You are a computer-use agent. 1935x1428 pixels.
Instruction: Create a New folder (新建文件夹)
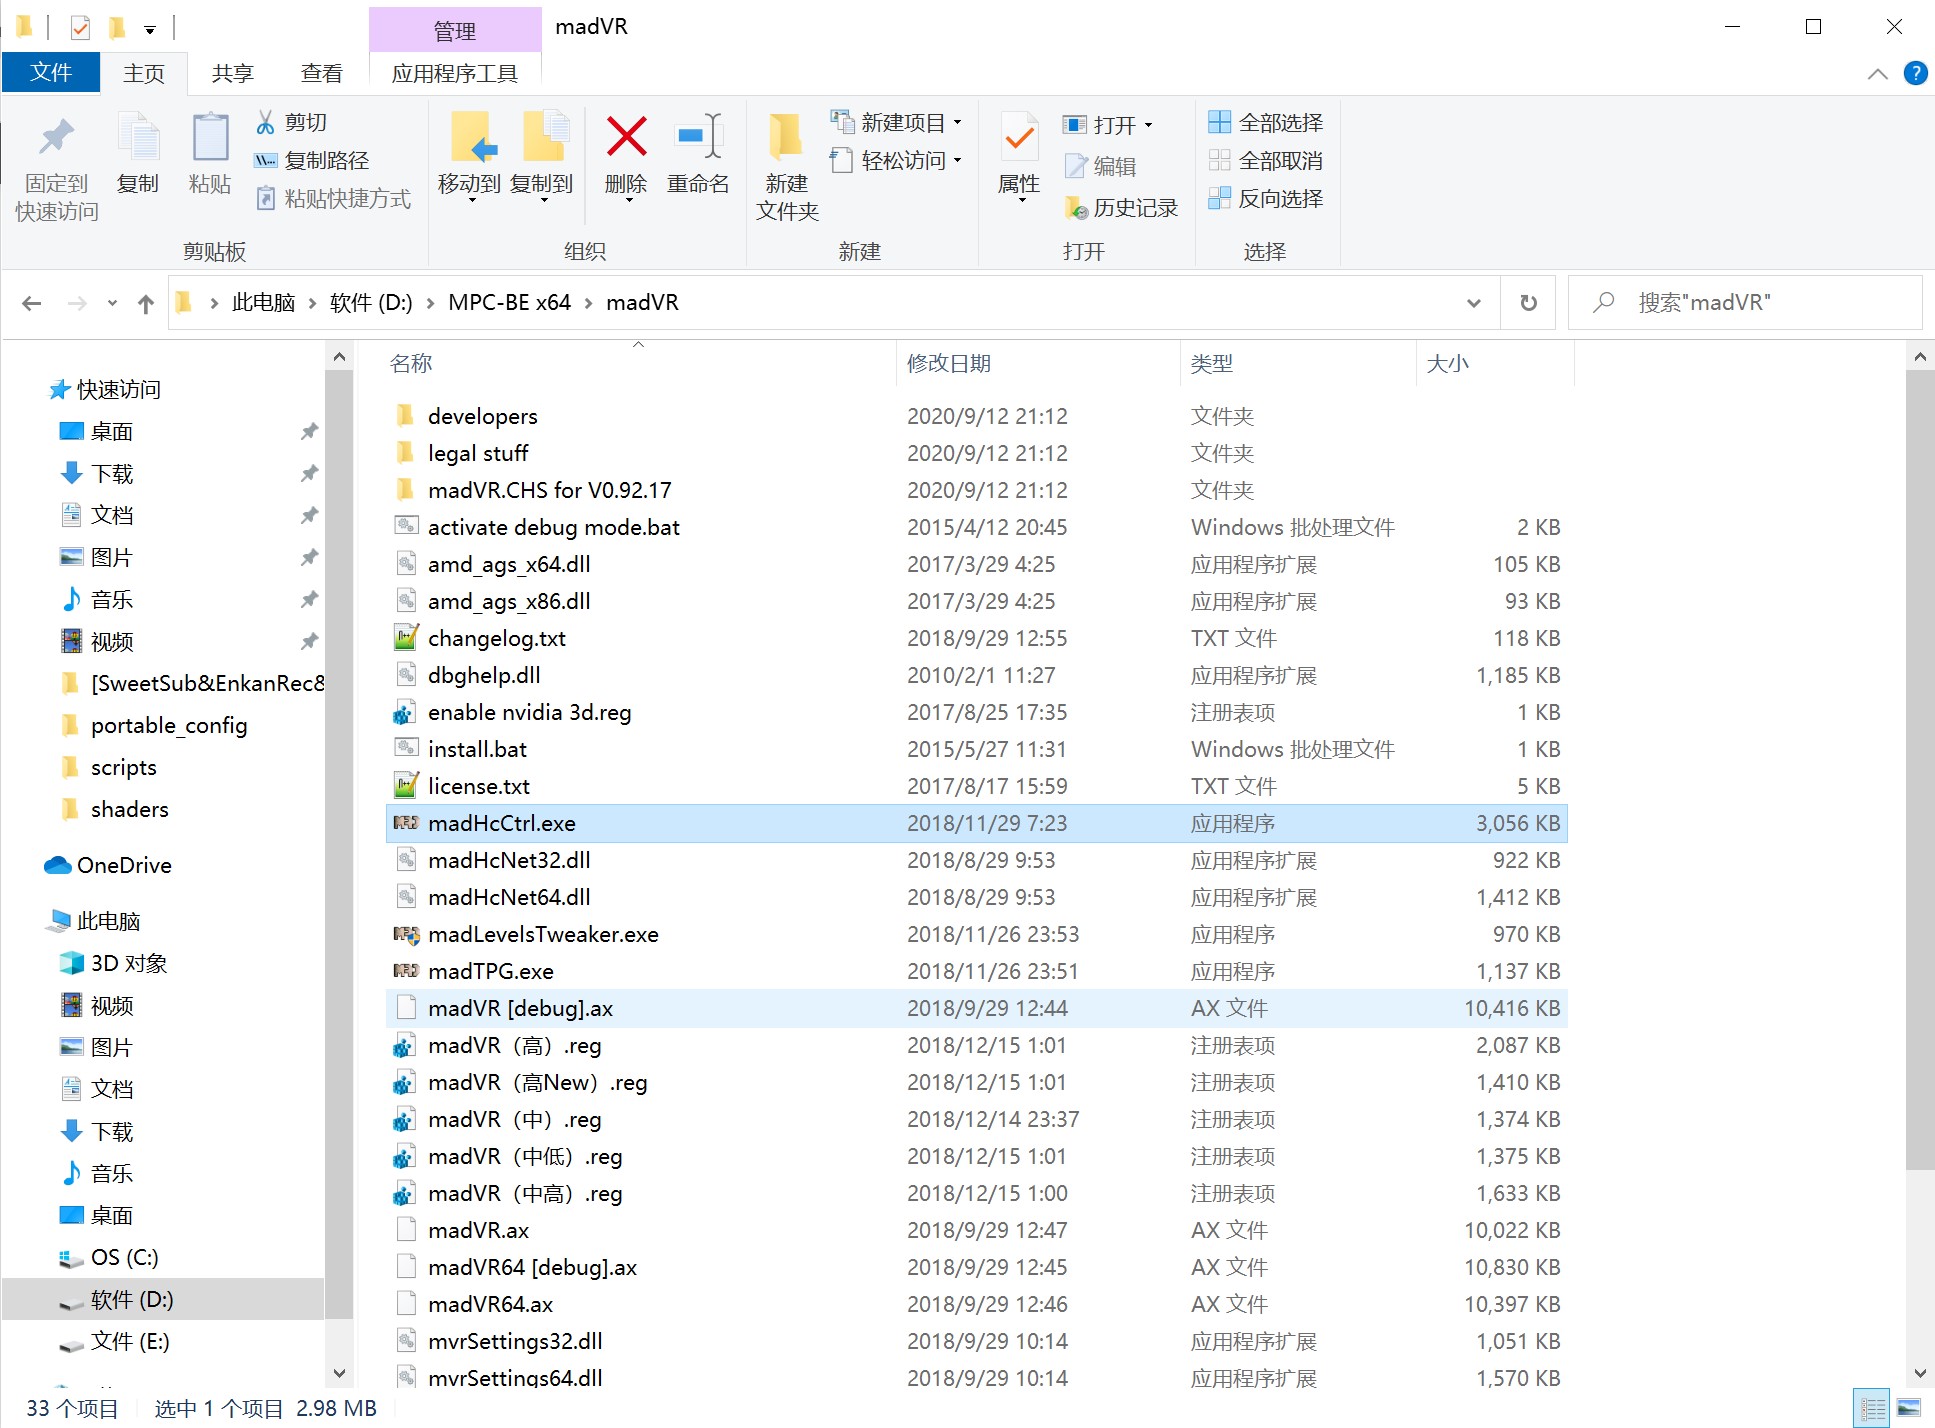click(x=787, y=165)
